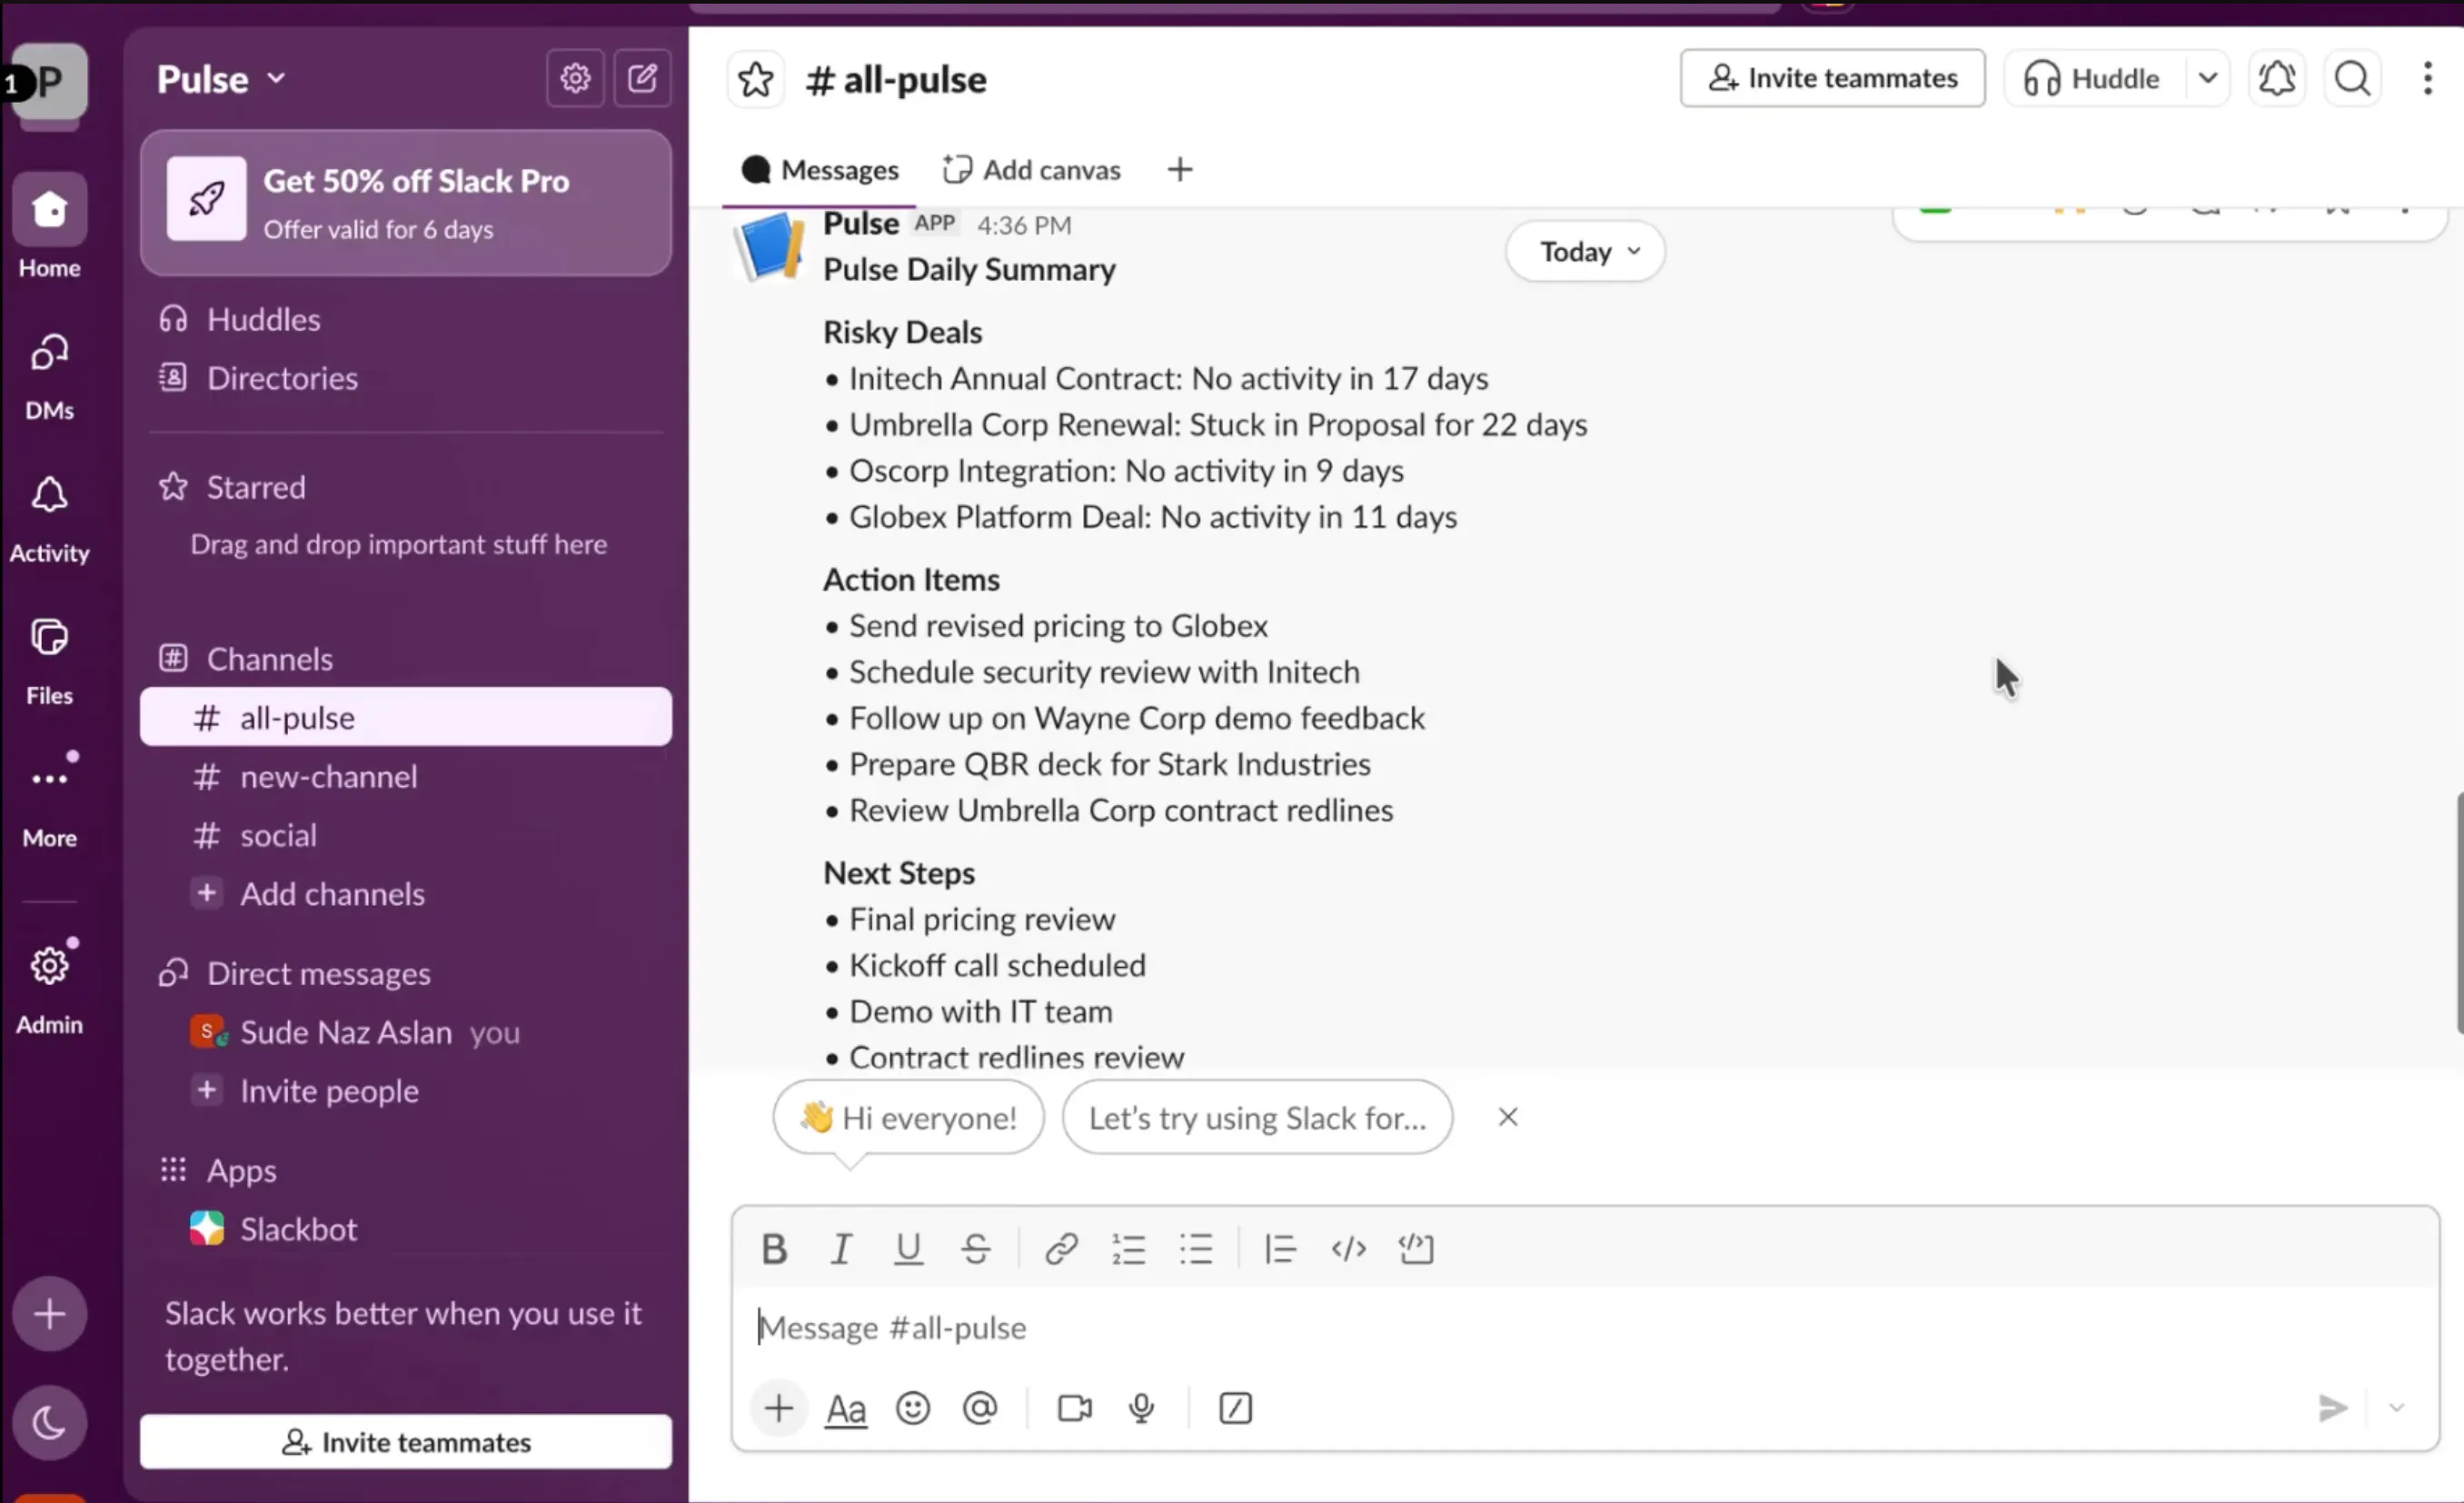Start an ordered list
This screenshot has height=1503, width=2464.
[1129, 1248]
